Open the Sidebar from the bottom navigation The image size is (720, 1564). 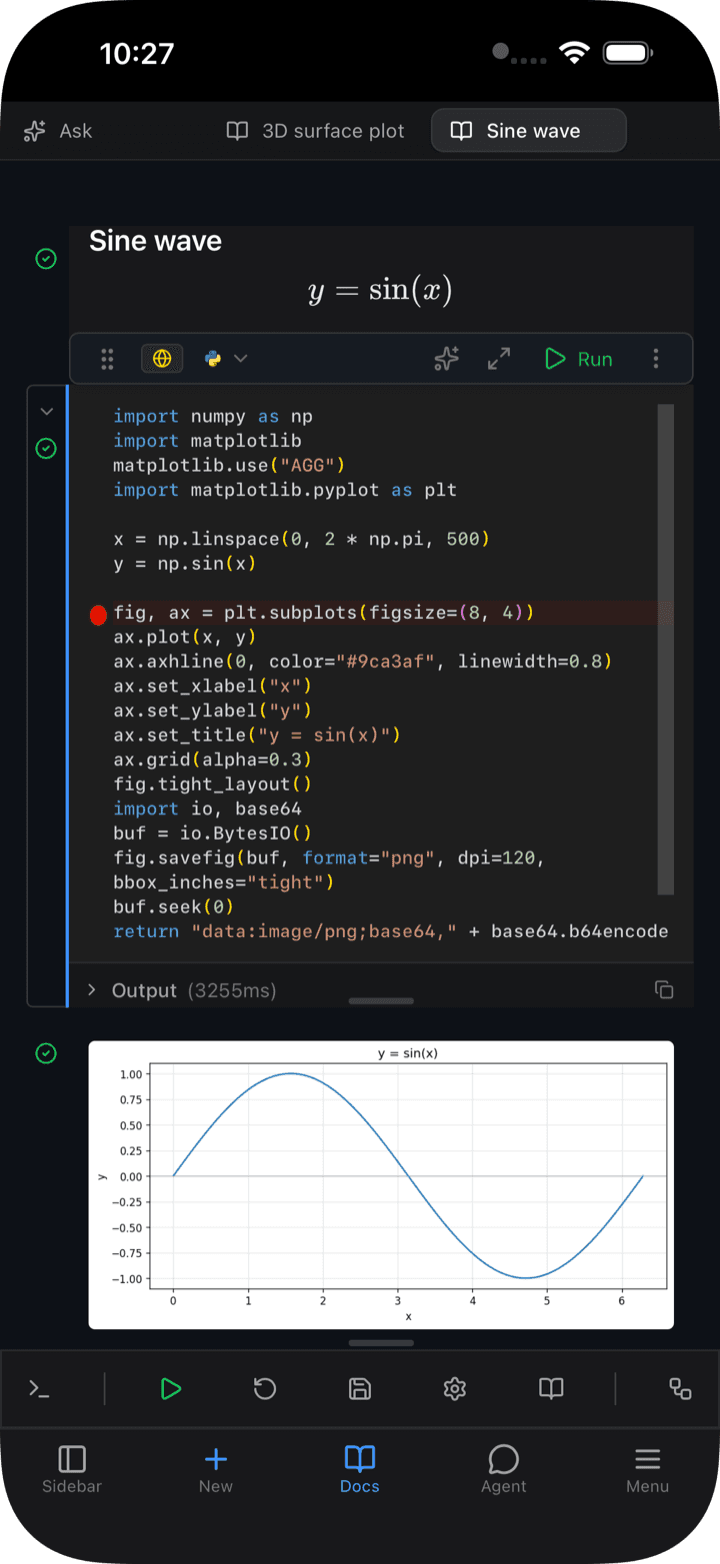(72, 1470)
